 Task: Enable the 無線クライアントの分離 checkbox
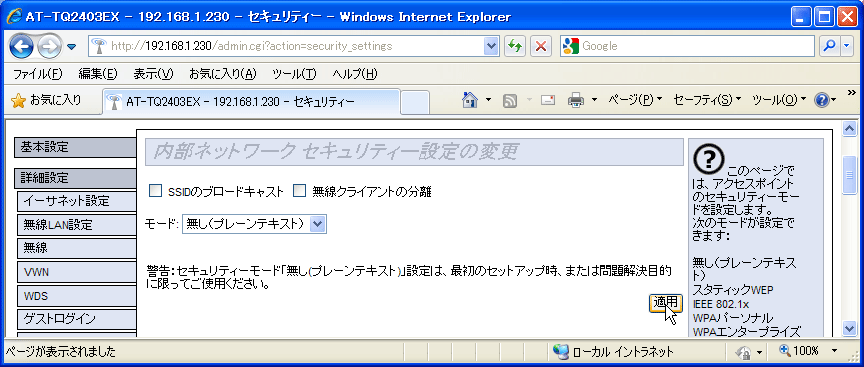point(299,191)
